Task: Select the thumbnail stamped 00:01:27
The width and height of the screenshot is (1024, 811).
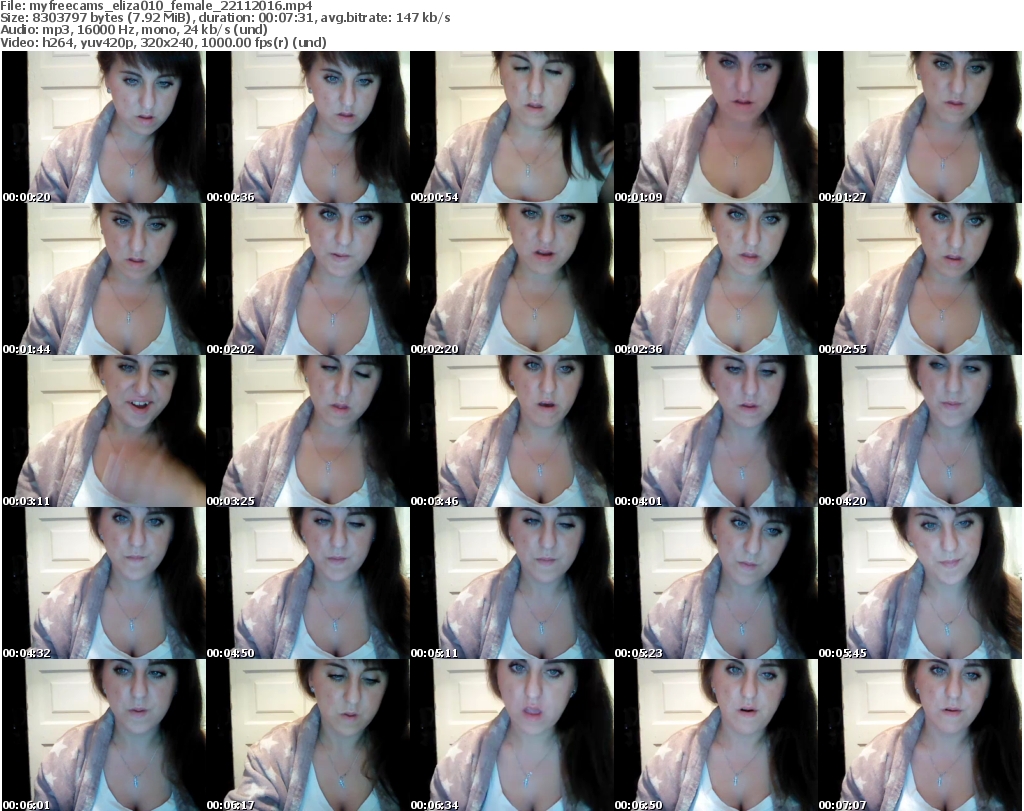Action: (x=920, y=127)
